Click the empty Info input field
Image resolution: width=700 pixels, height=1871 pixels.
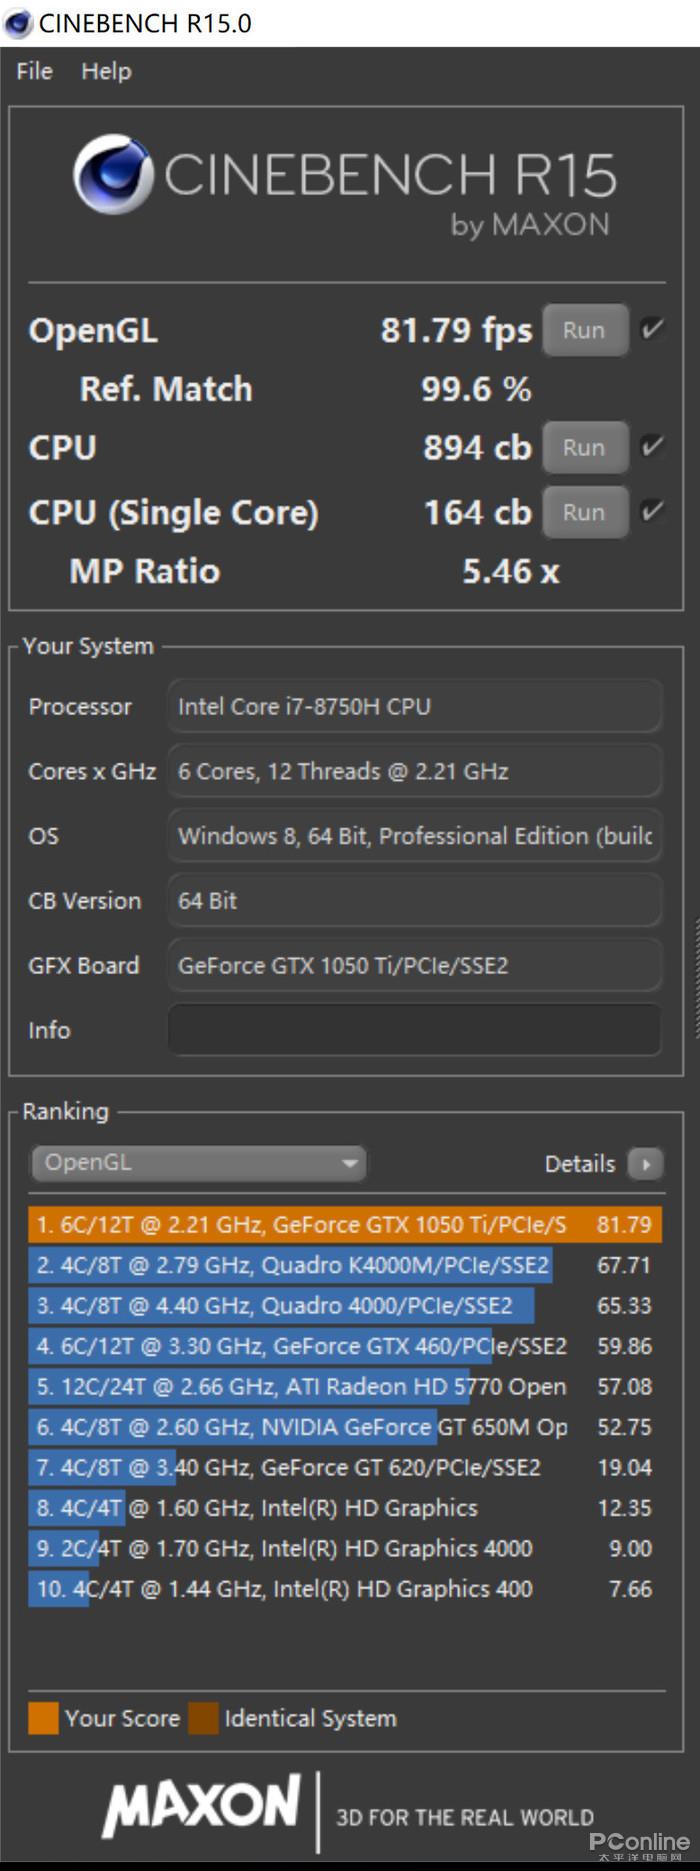click(414, 1030)
